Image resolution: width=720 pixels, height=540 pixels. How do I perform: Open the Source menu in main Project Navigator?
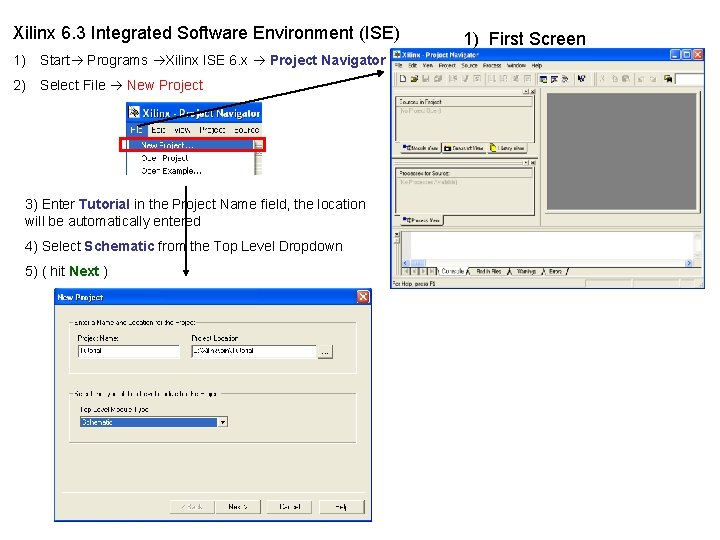coord(469,66)
